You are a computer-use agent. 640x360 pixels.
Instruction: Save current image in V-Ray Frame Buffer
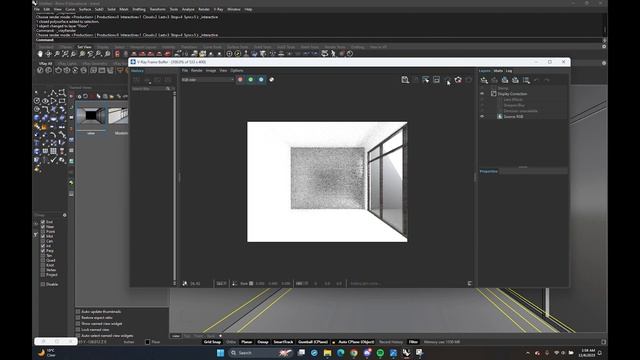point(404,80)
